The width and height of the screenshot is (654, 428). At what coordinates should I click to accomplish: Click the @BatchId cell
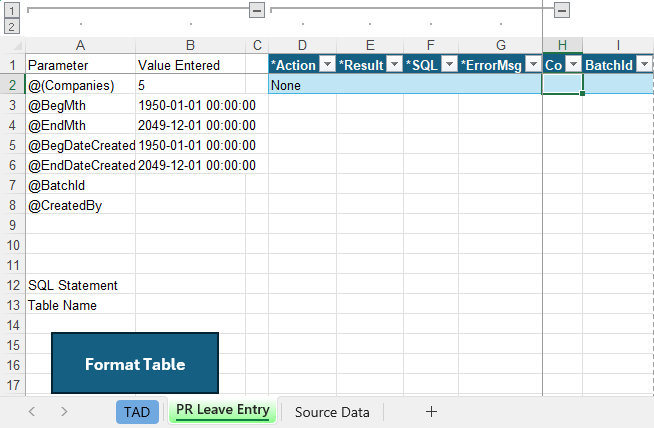pyautogui.click(x=80, y=185)
